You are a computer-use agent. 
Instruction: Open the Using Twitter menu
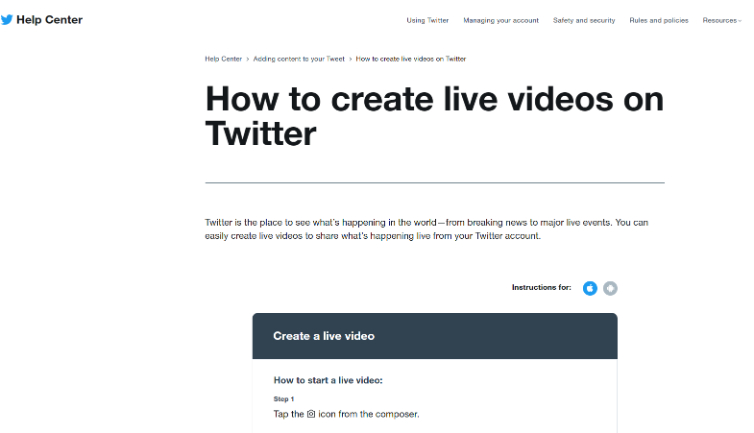[x=427, y=20]
